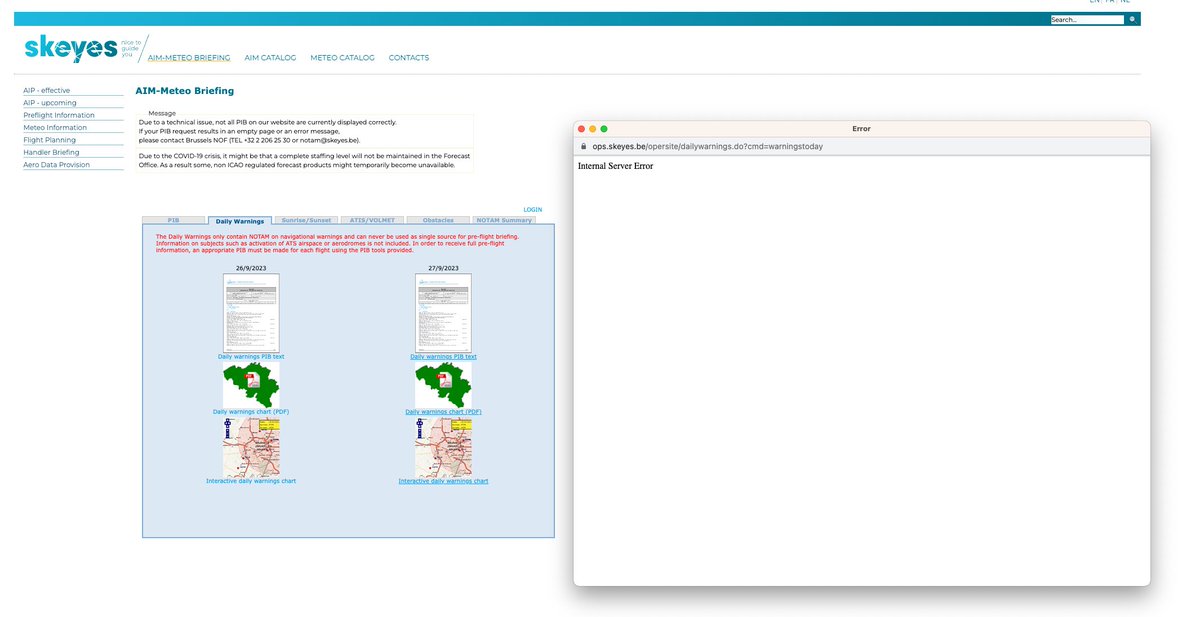1200x617 pixels.
Task: Open the NOTAM Summary tab
Action: tap(504, 220)
